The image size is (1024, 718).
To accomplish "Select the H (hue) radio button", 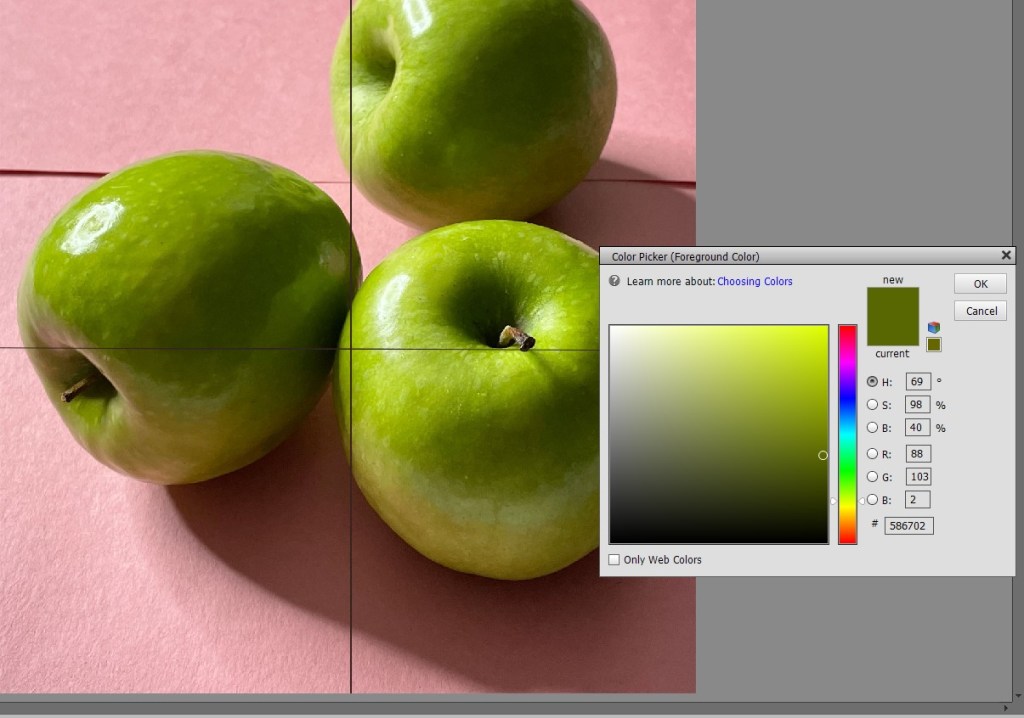I will point(872,381).
